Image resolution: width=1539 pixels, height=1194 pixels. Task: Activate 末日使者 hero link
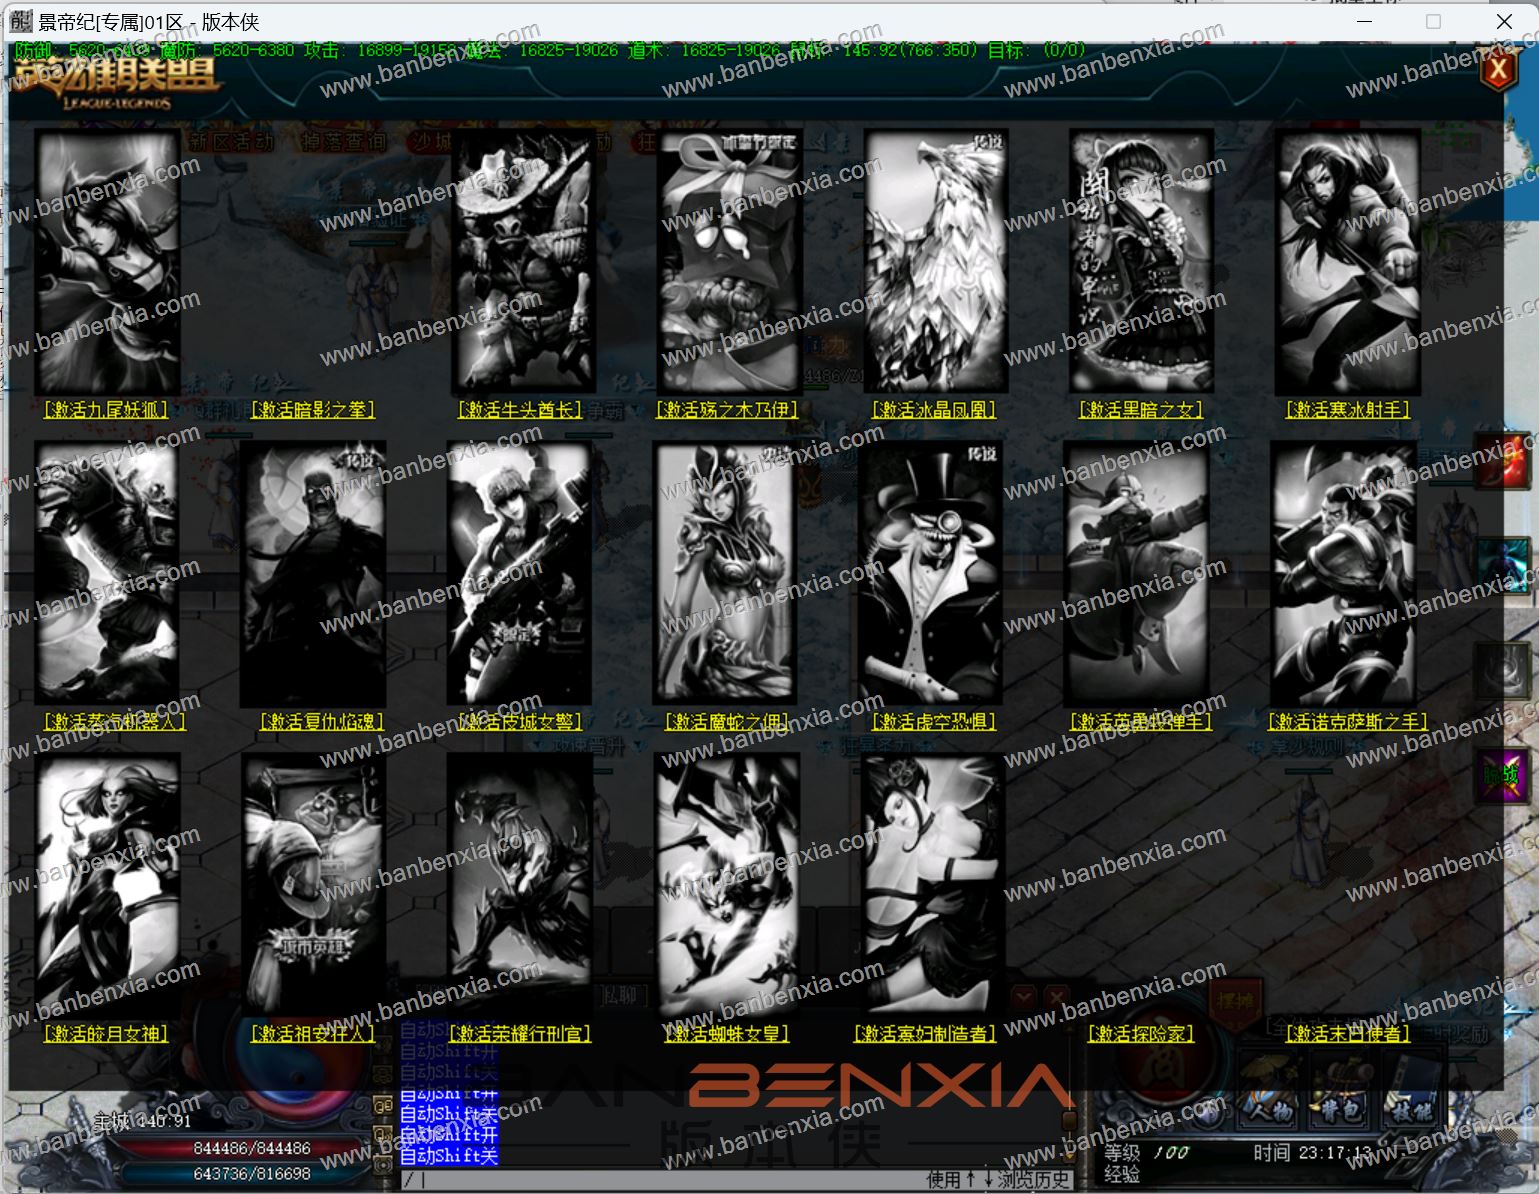[1348, 1034]
